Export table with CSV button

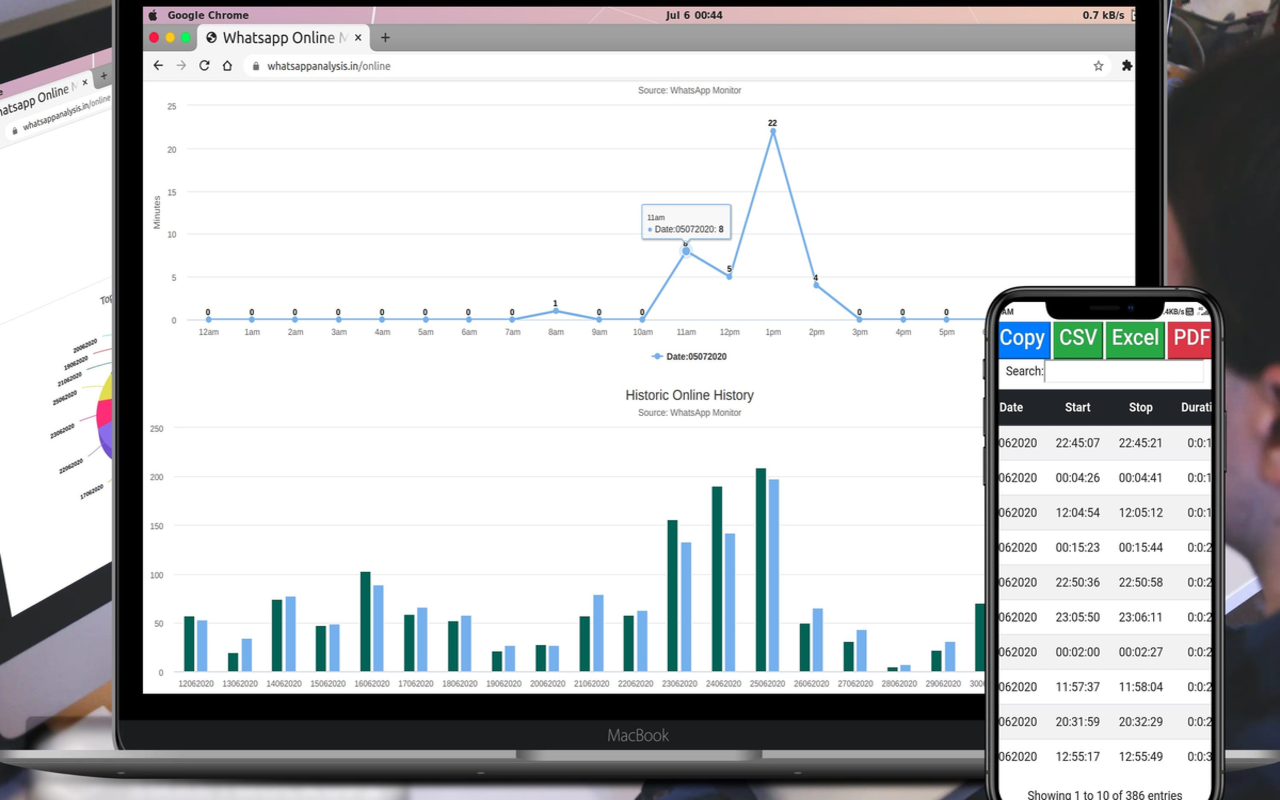point(1078,338)
